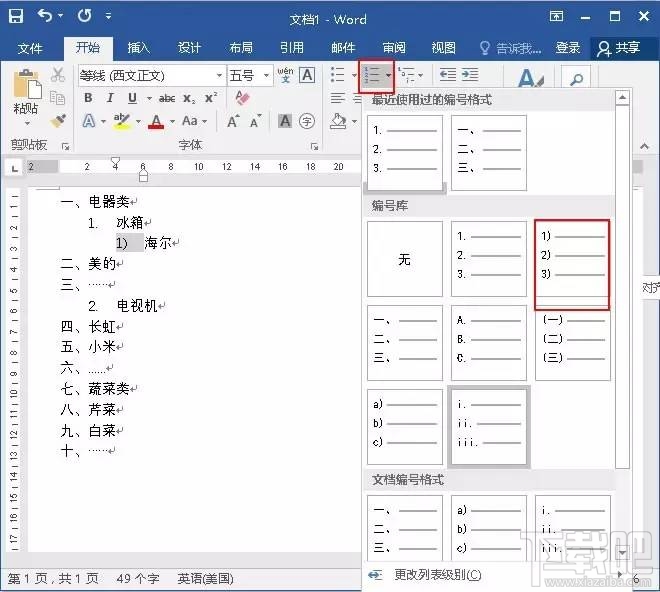660x592 pixels.
Task: Copy selection with the copy icon
Action: pos(58,98)
